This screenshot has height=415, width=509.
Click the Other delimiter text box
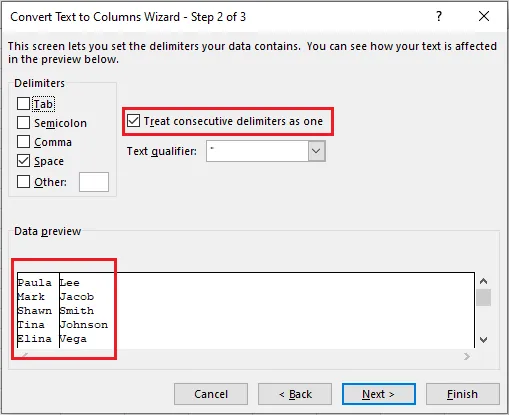point(94,182)
